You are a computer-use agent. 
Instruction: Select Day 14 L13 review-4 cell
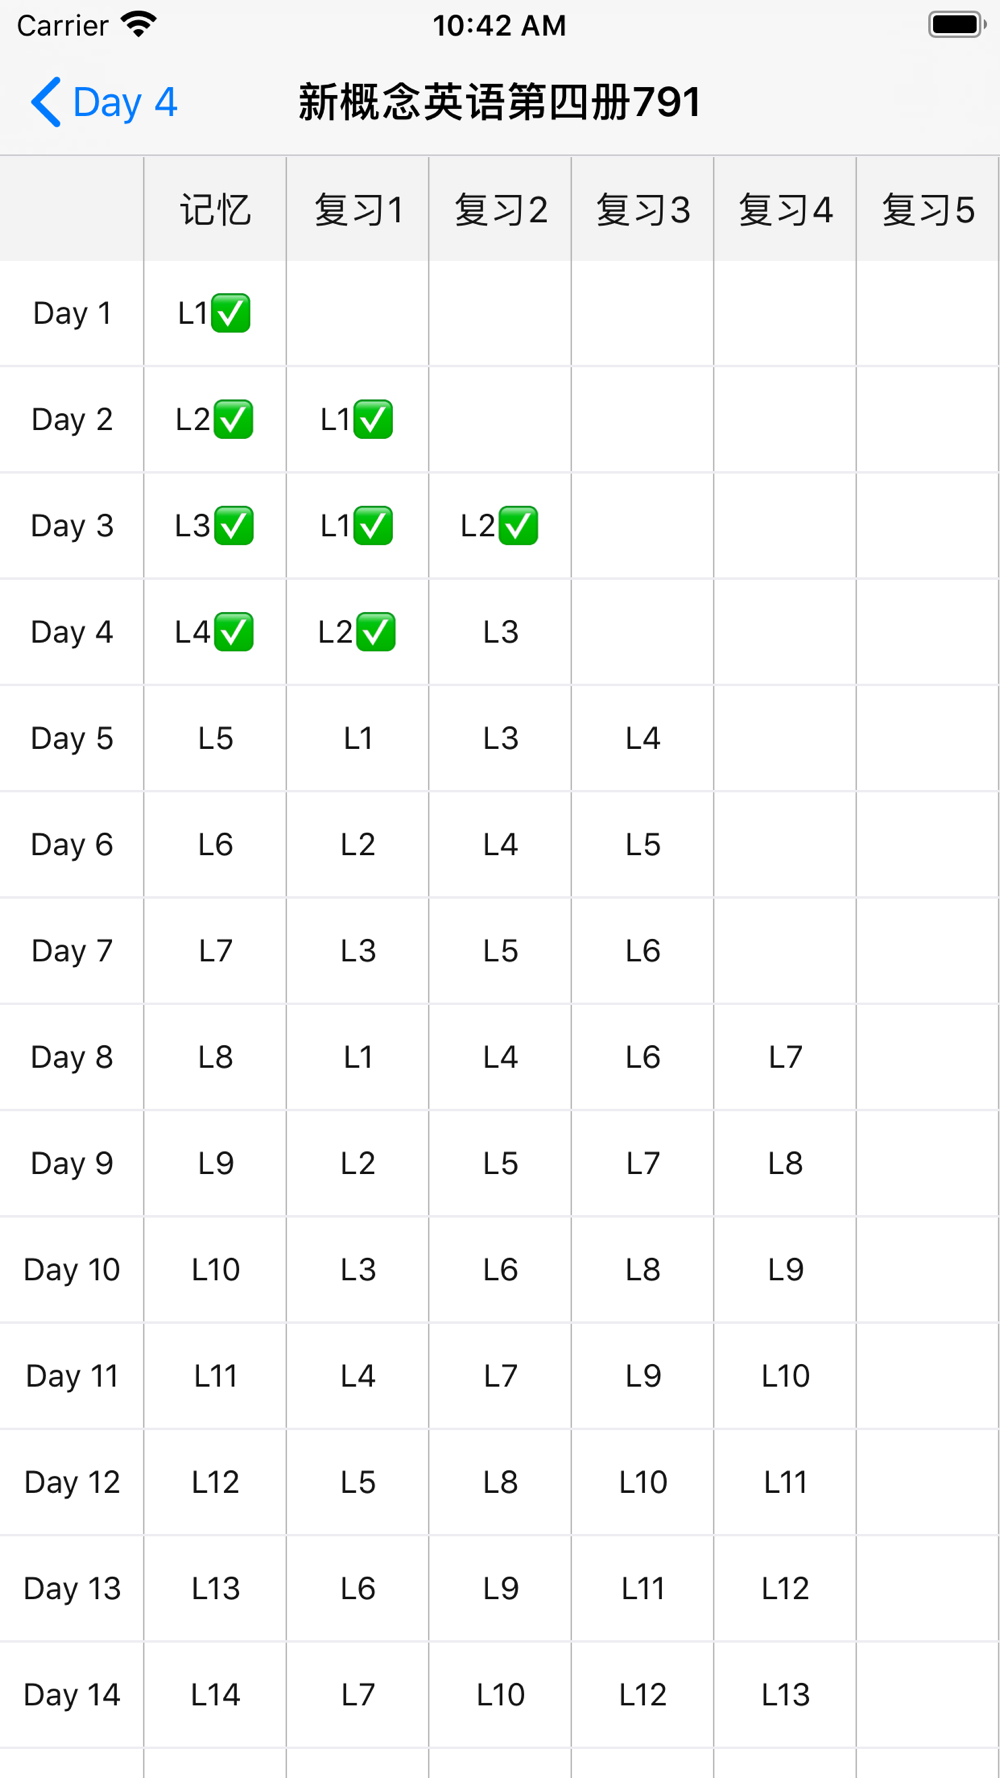[785, 1695]
